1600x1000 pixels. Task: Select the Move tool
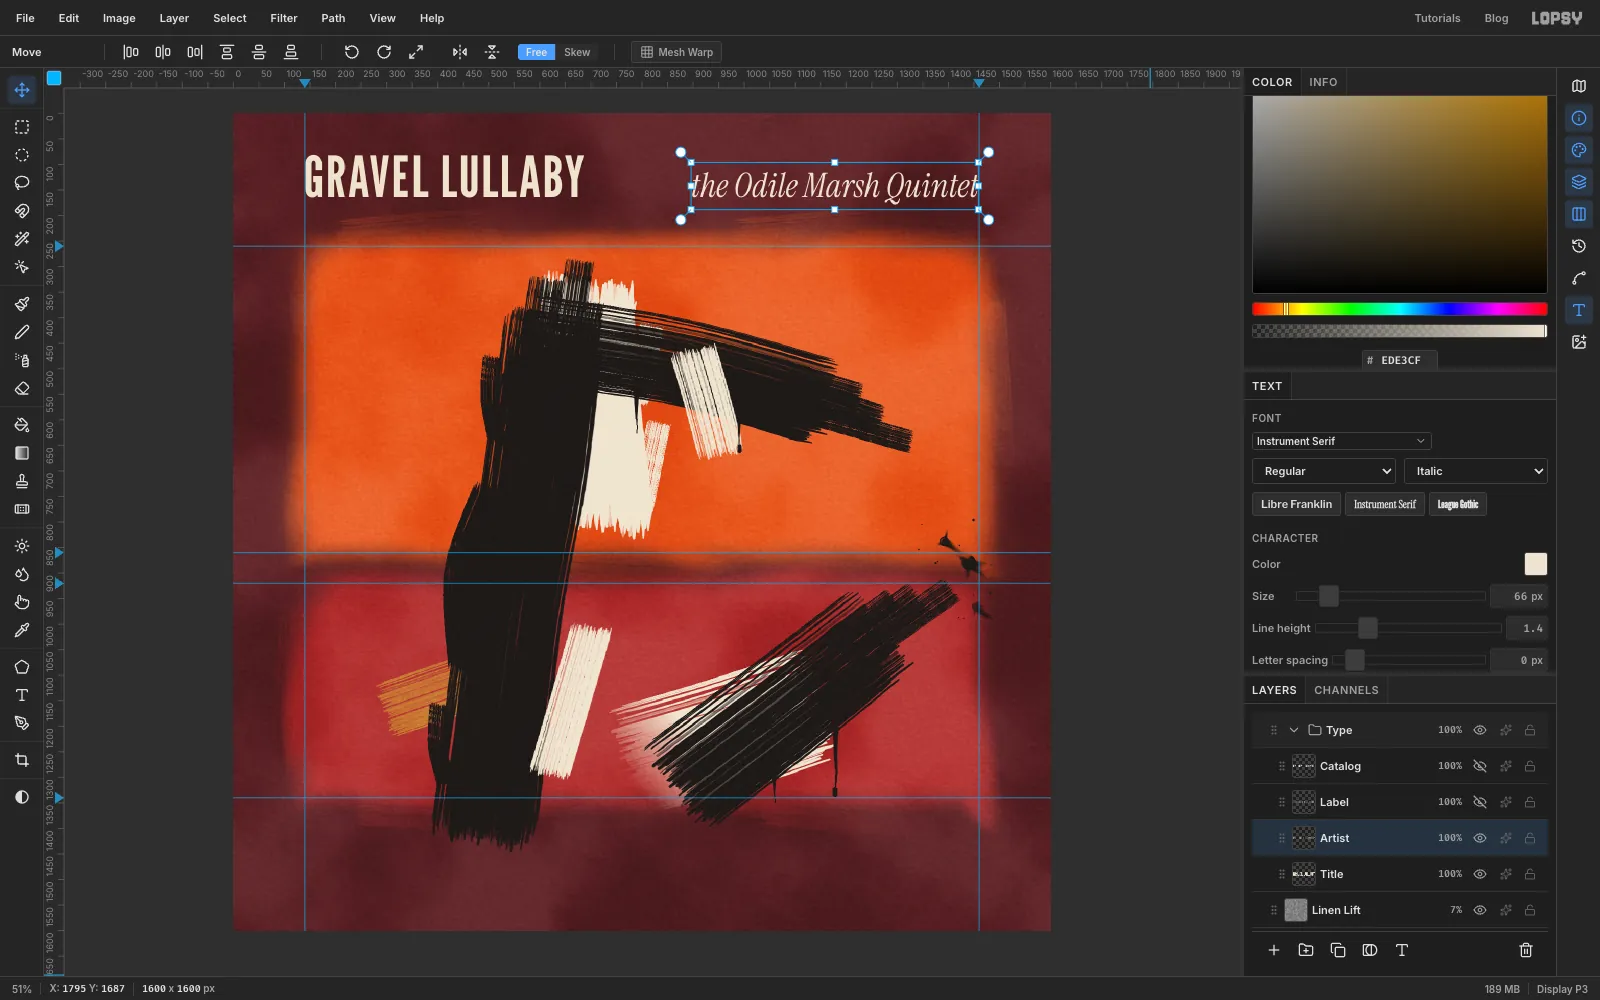21,90
